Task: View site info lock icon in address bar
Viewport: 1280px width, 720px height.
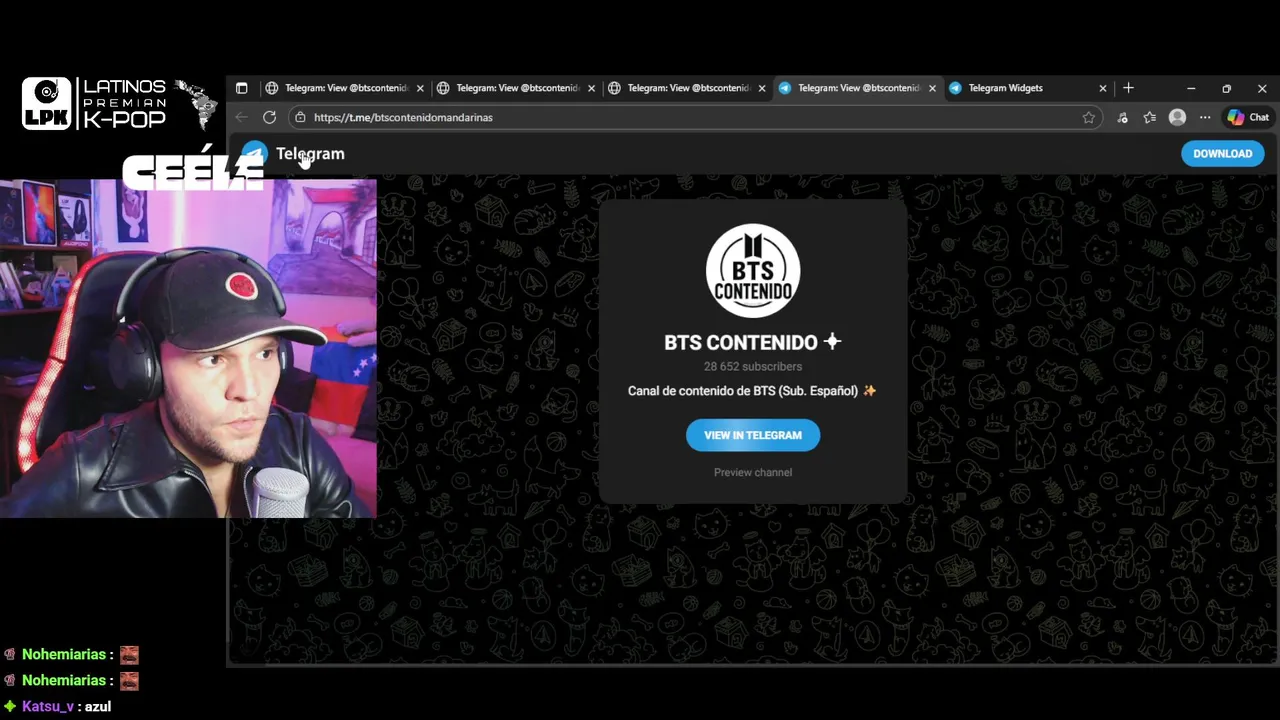Action: pos(300,117)
